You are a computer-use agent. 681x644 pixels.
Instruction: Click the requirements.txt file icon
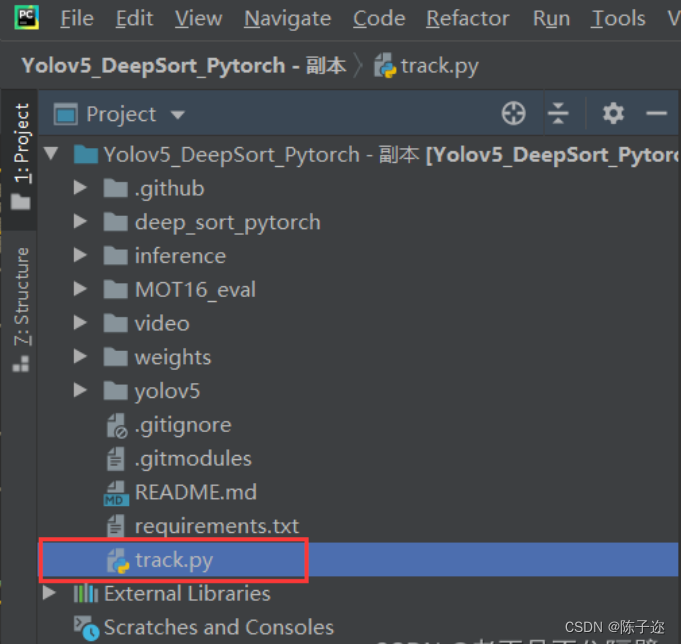click(116, 526)
